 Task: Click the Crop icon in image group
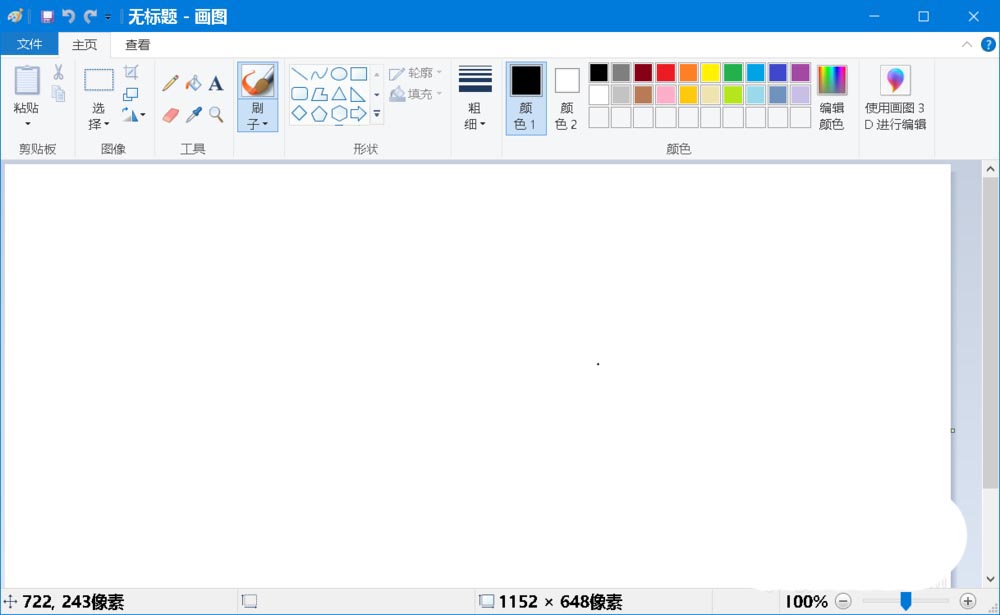(x=131, y=72)
